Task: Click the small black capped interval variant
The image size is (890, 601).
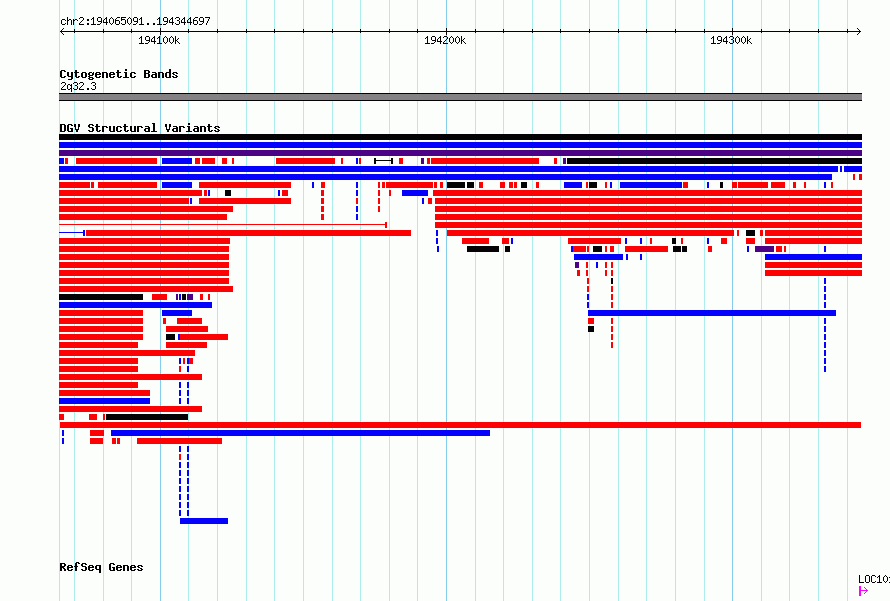Action: pyautogui.click(x=384, y=161)
